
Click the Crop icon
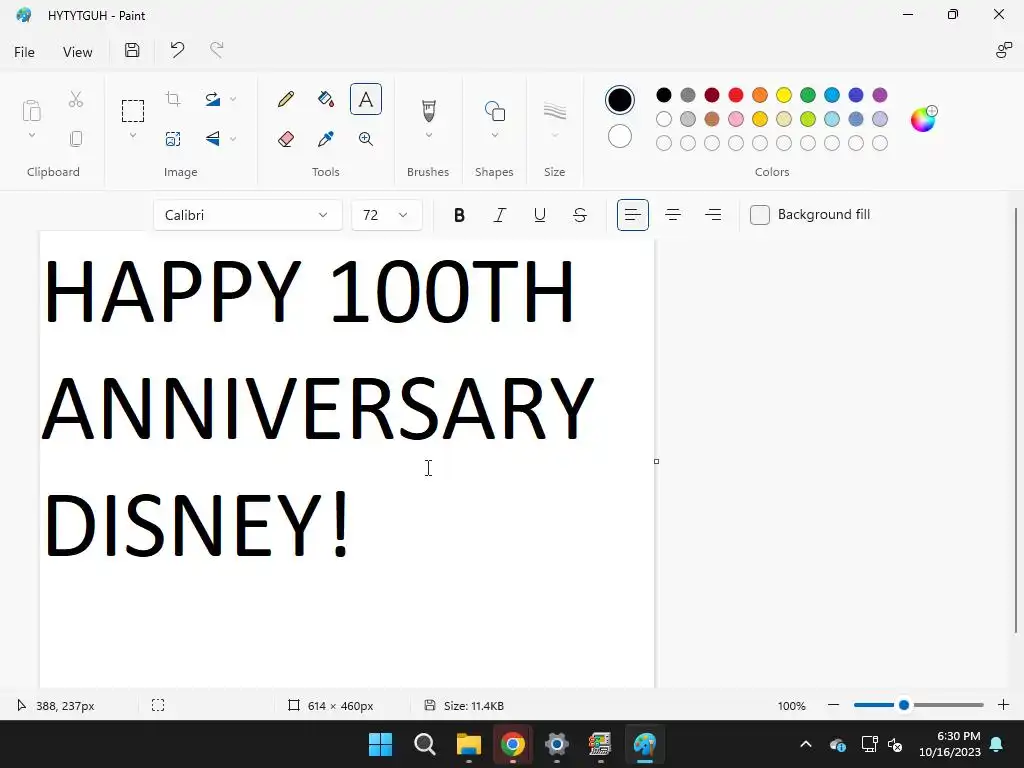pyautogui.click(x=173, y=99)
